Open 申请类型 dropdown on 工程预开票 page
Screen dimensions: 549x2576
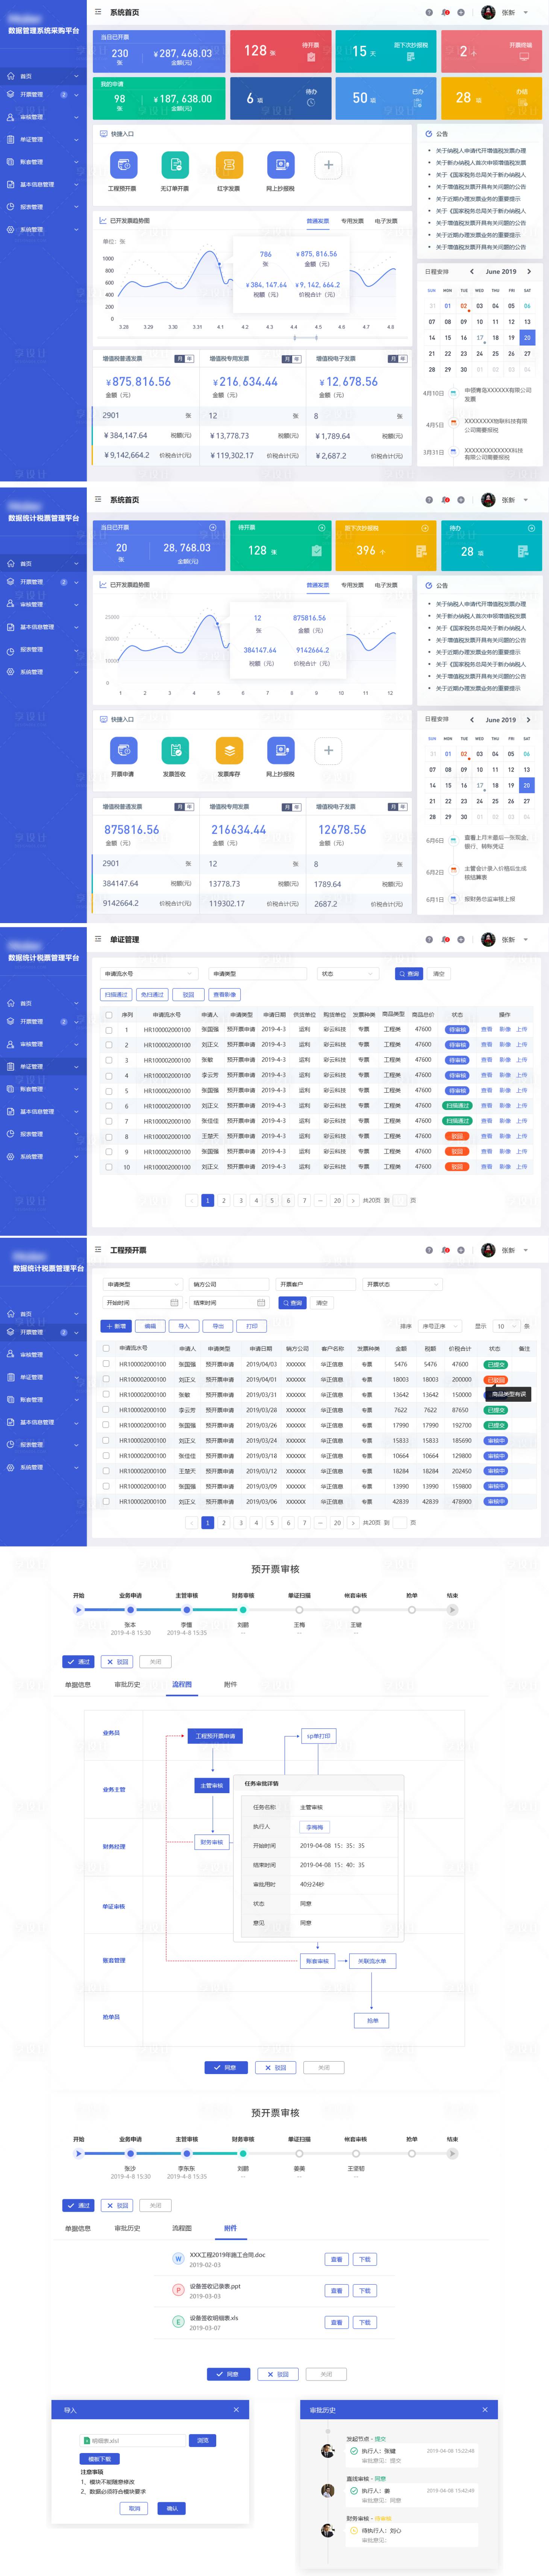143,1284
